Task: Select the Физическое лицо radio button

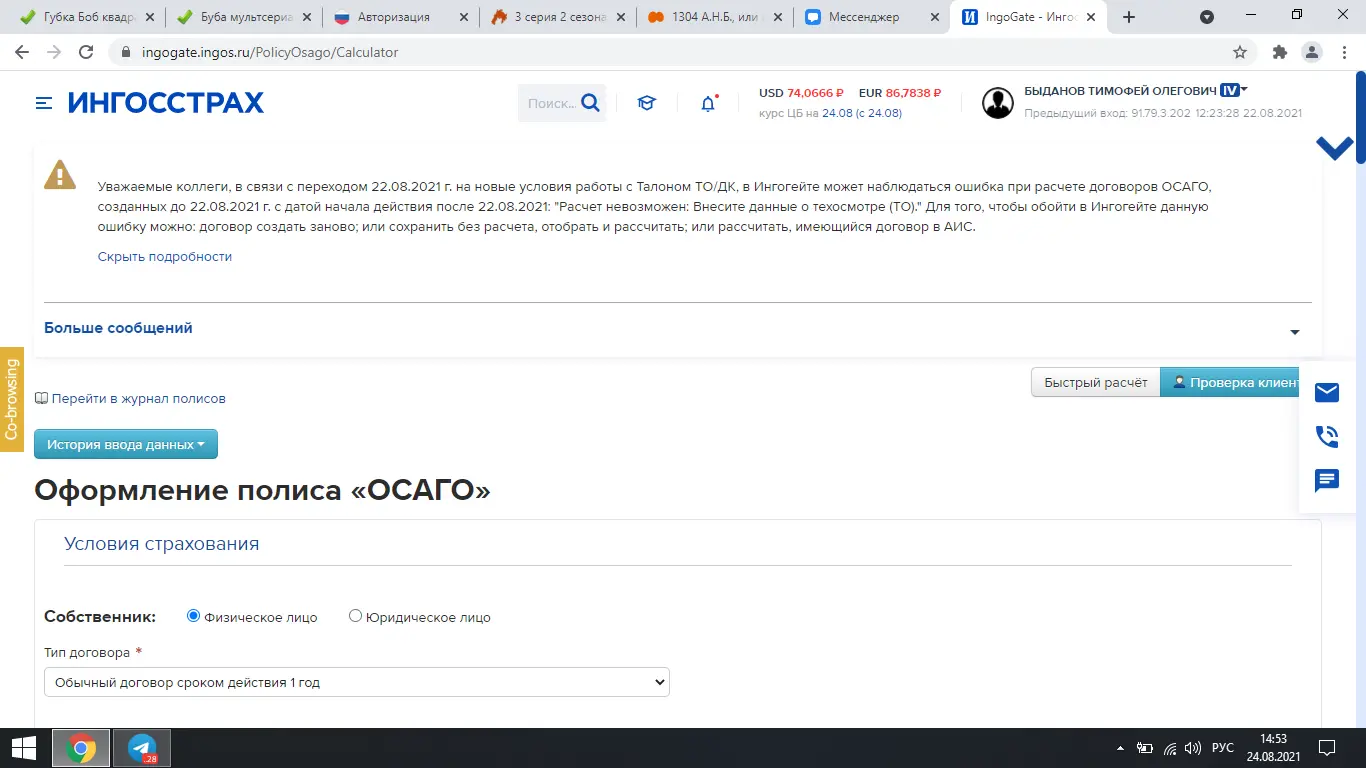Action: [x=194, y=616]
